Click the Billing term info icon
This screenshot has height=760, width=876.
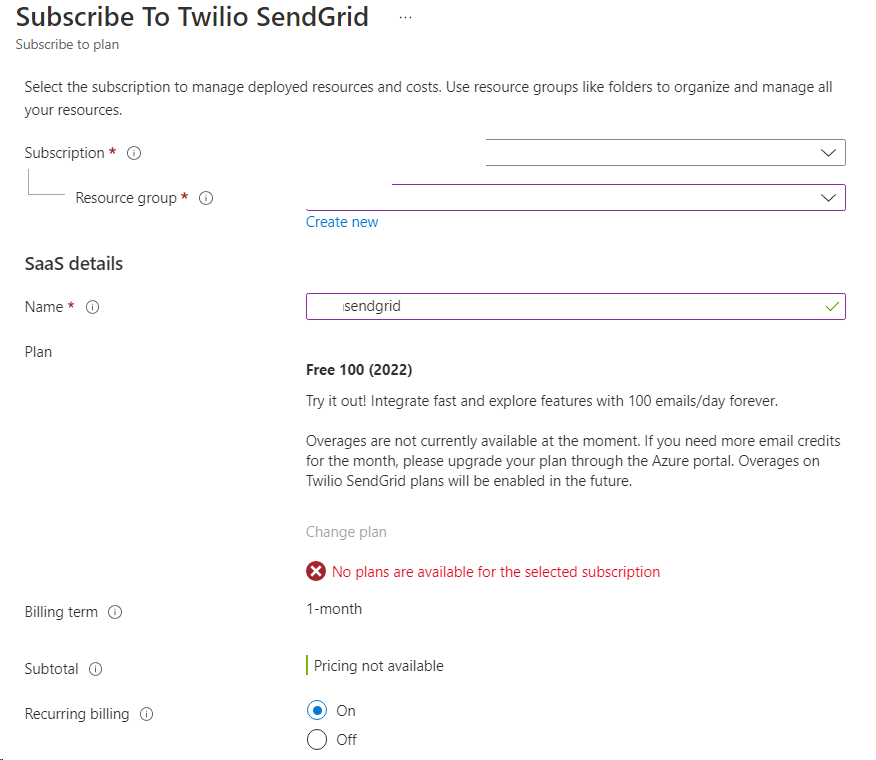pos(115,612)
